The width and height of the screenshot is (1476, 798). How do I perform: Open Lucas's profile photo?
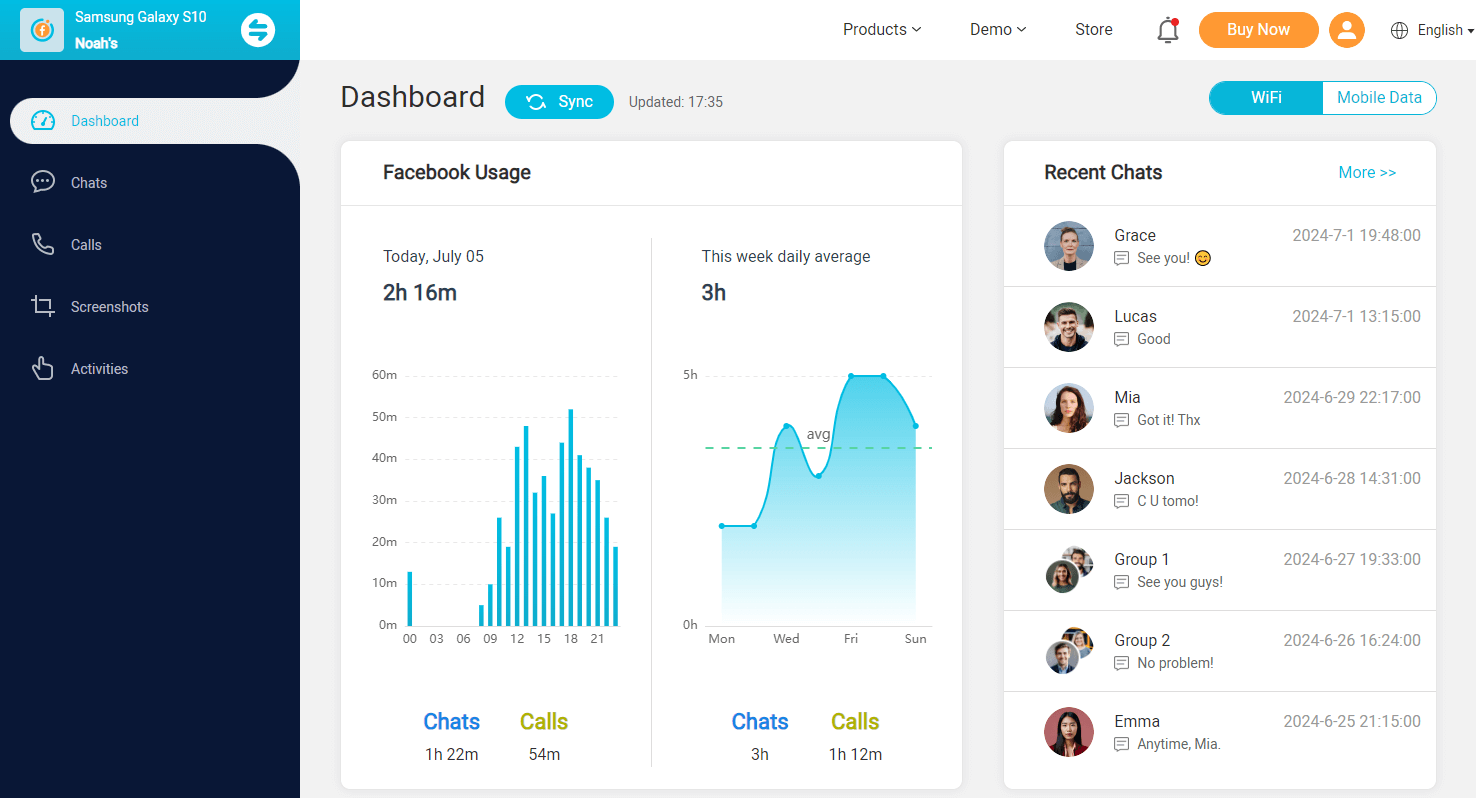click(1069, 327)
